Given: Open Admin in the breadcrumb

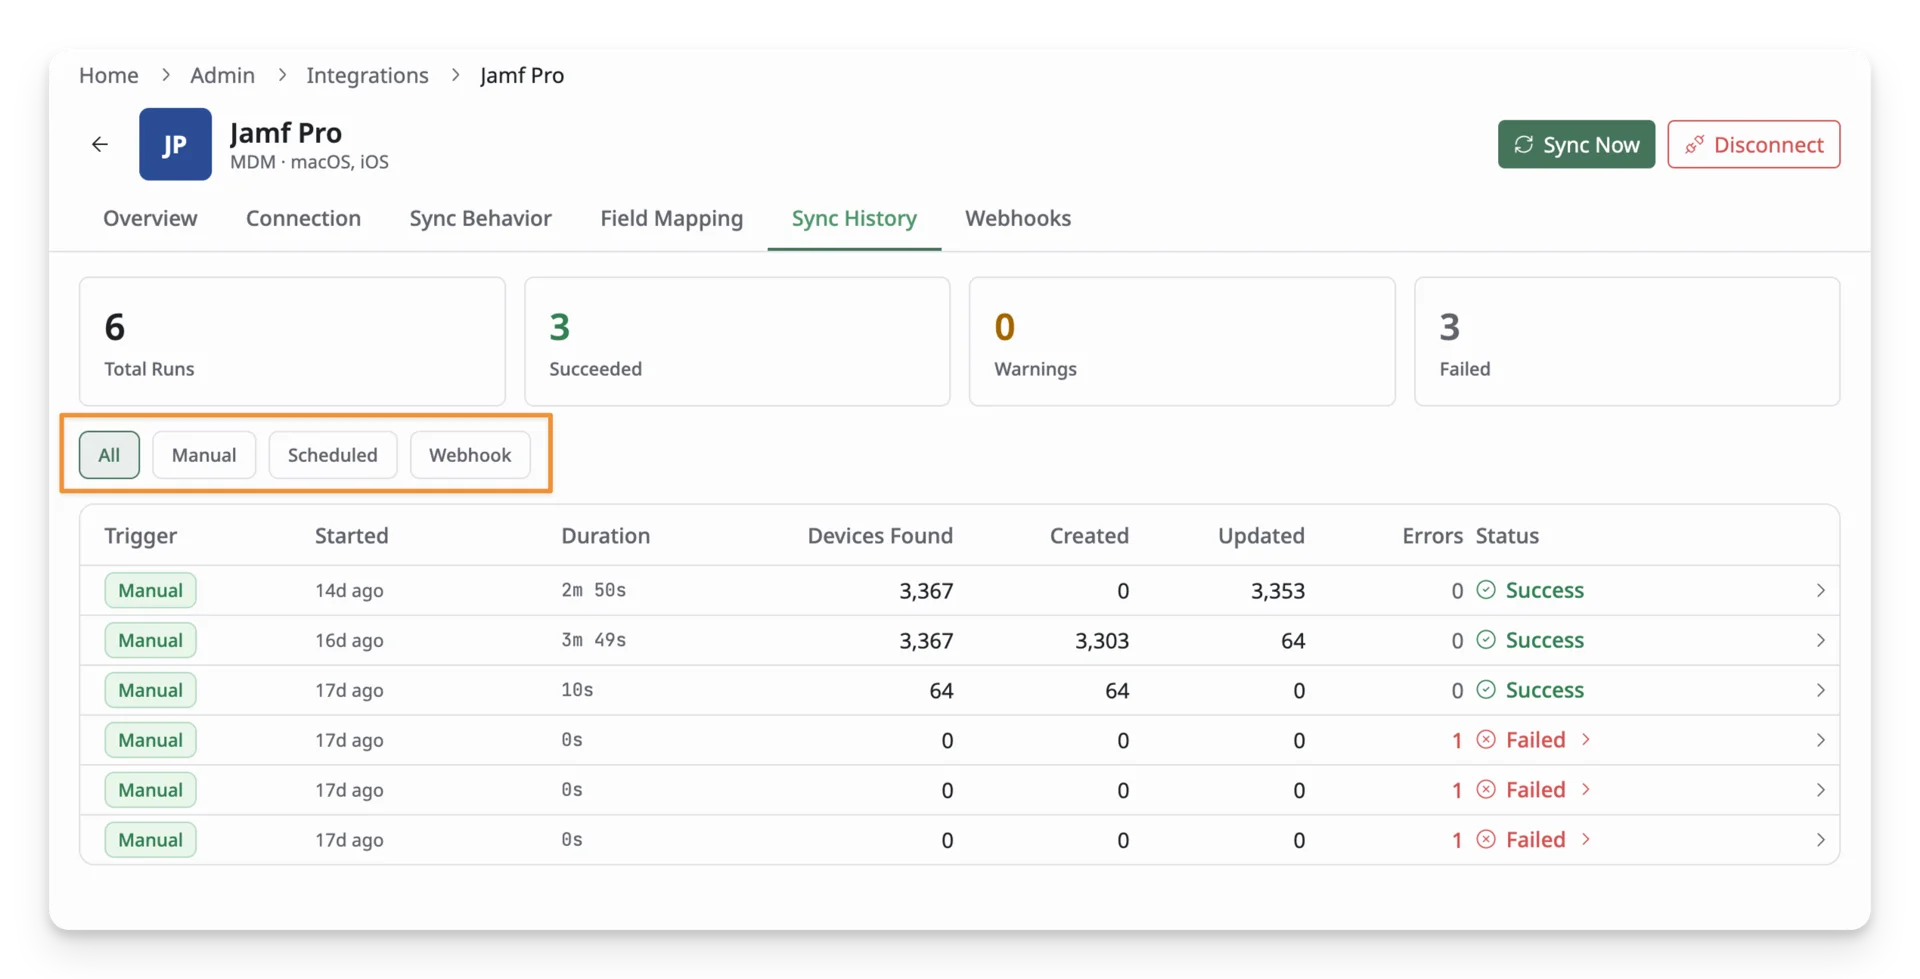Looking at the screenshot, I should (222, 75).
